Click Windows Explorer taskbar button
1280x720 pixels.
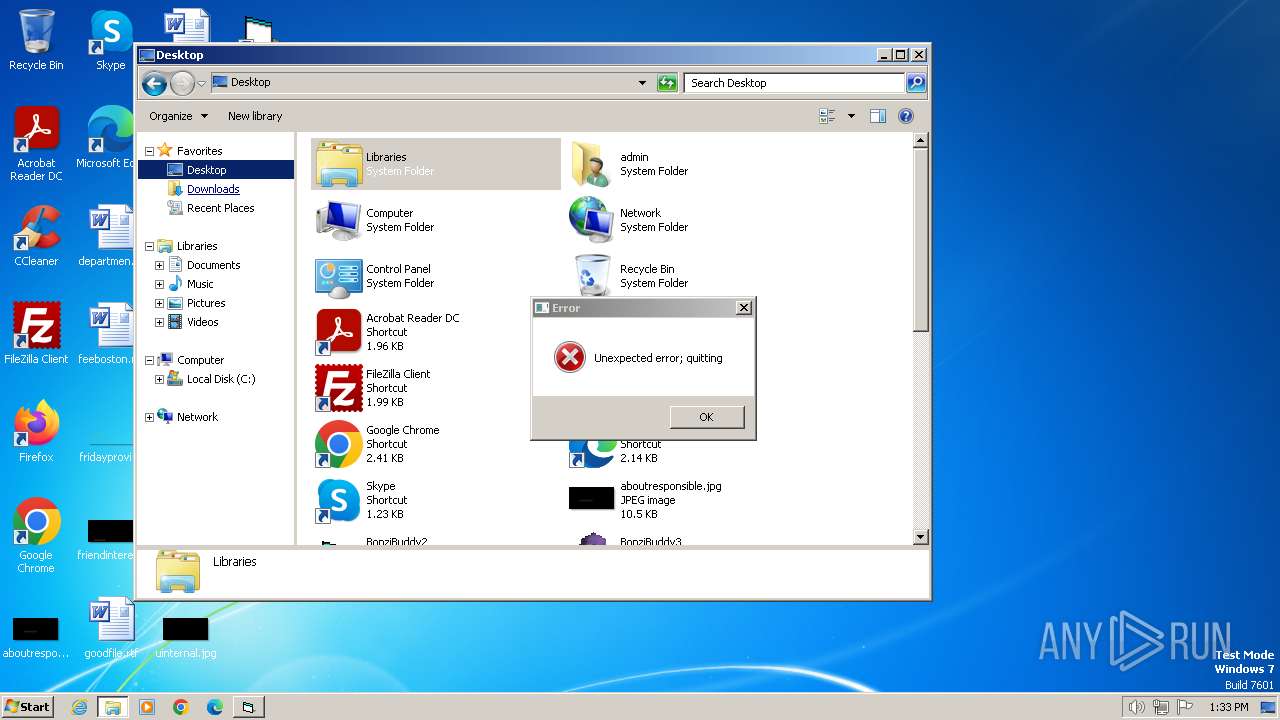pos(112,707)
